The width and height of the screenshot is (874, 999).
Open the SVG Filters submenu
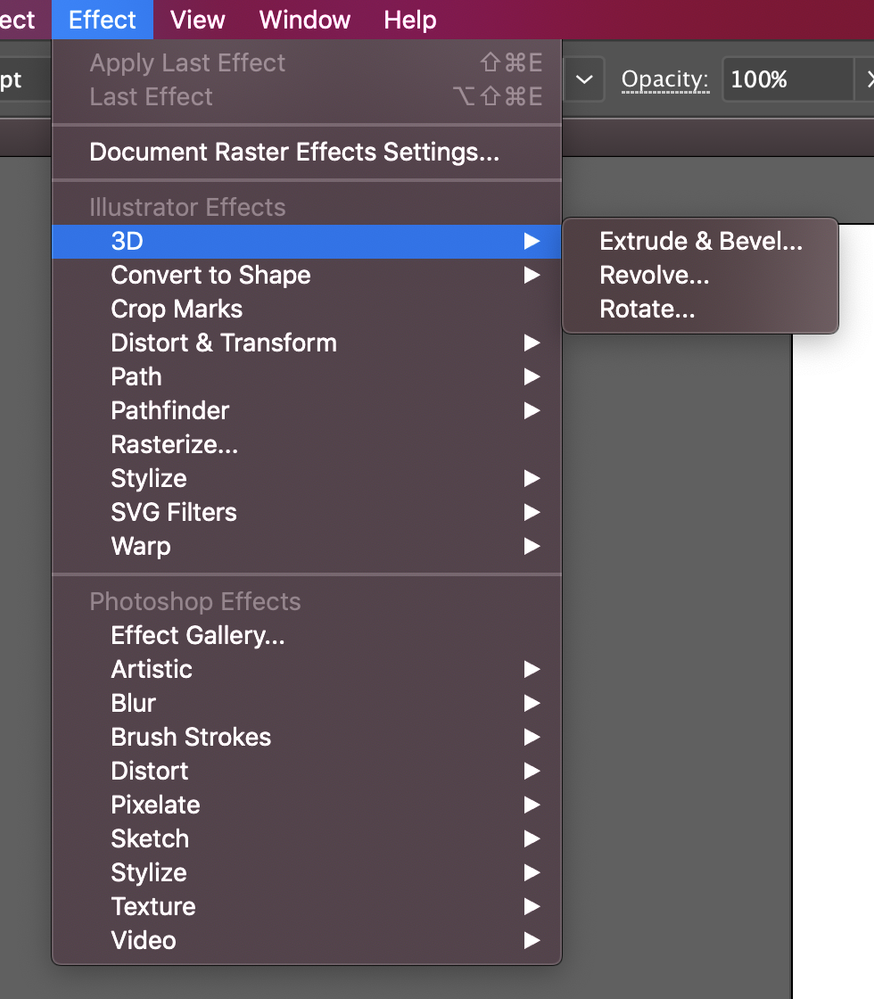[x=174, y=512]
